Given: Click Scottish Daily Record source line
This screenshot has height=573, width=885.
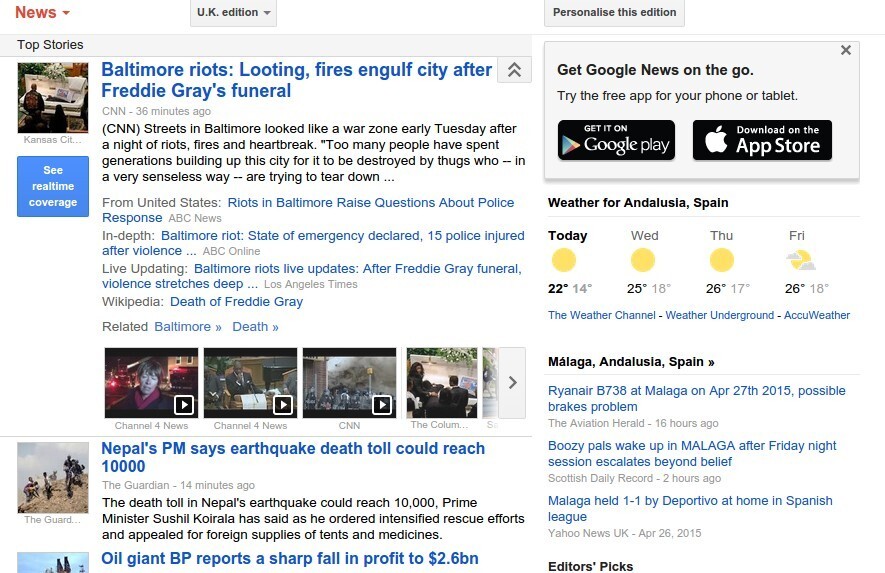Looking at the screenshot, I should (x=634, y=478).
